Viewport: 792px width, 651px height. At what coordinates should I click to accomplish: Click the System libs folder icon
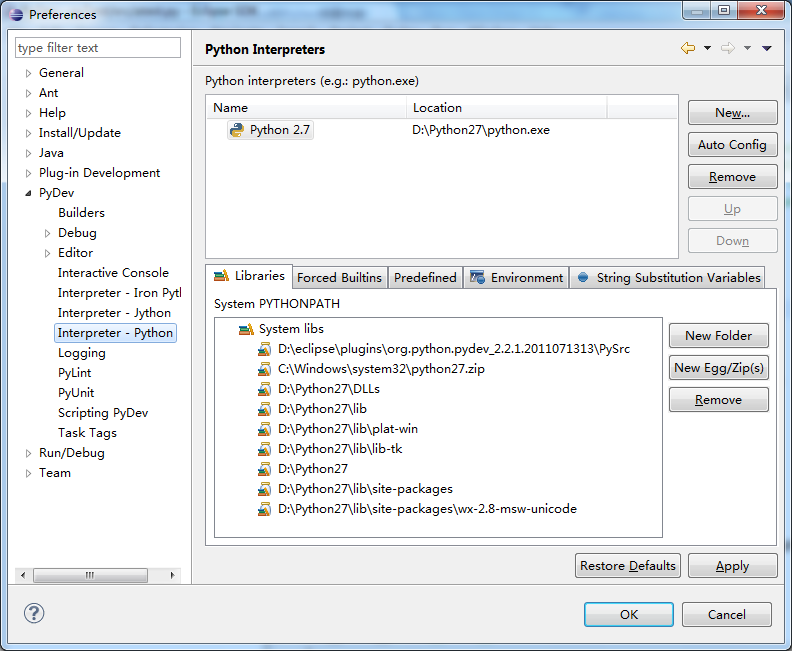click(x=246, y=329)
